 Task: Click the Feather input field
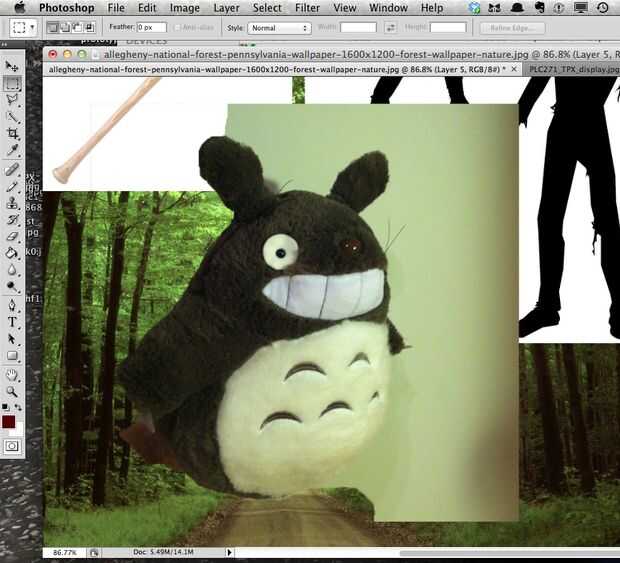pos(151,27)
